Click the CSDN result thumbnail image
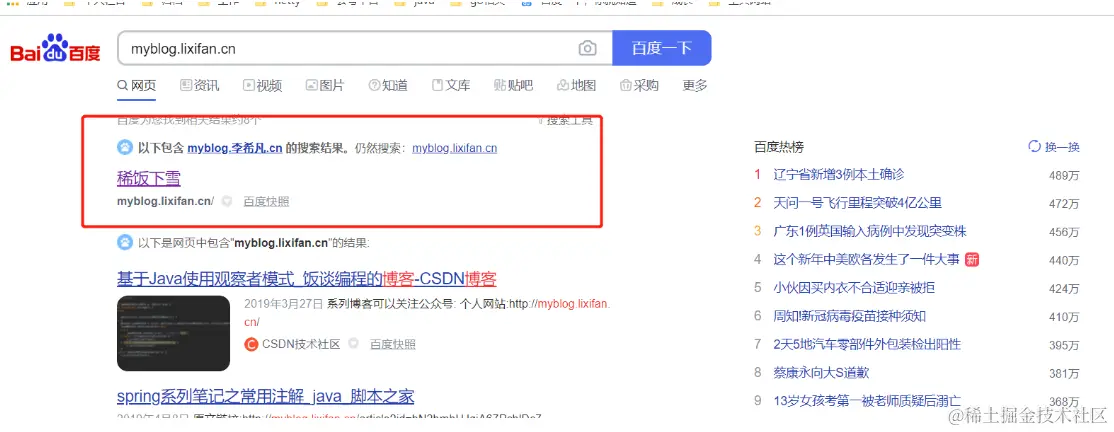1114x432 pixels. (x=173, y=333)
